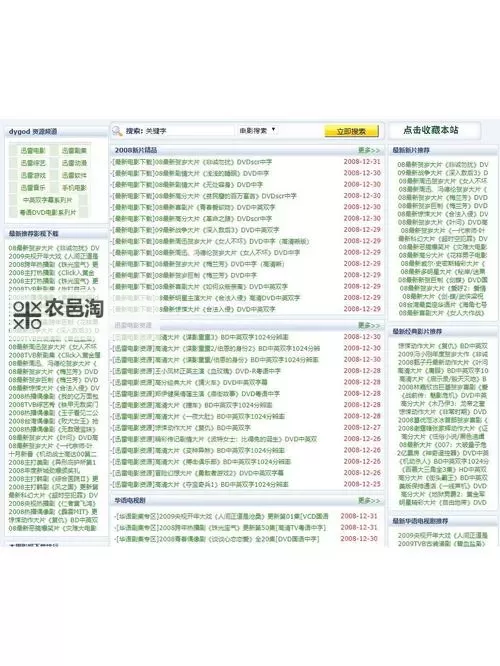Open the 高清大片《夺宝奇兵1》 BD row
500x666 pixels.
pyautogui.click(x=200, y=485)
